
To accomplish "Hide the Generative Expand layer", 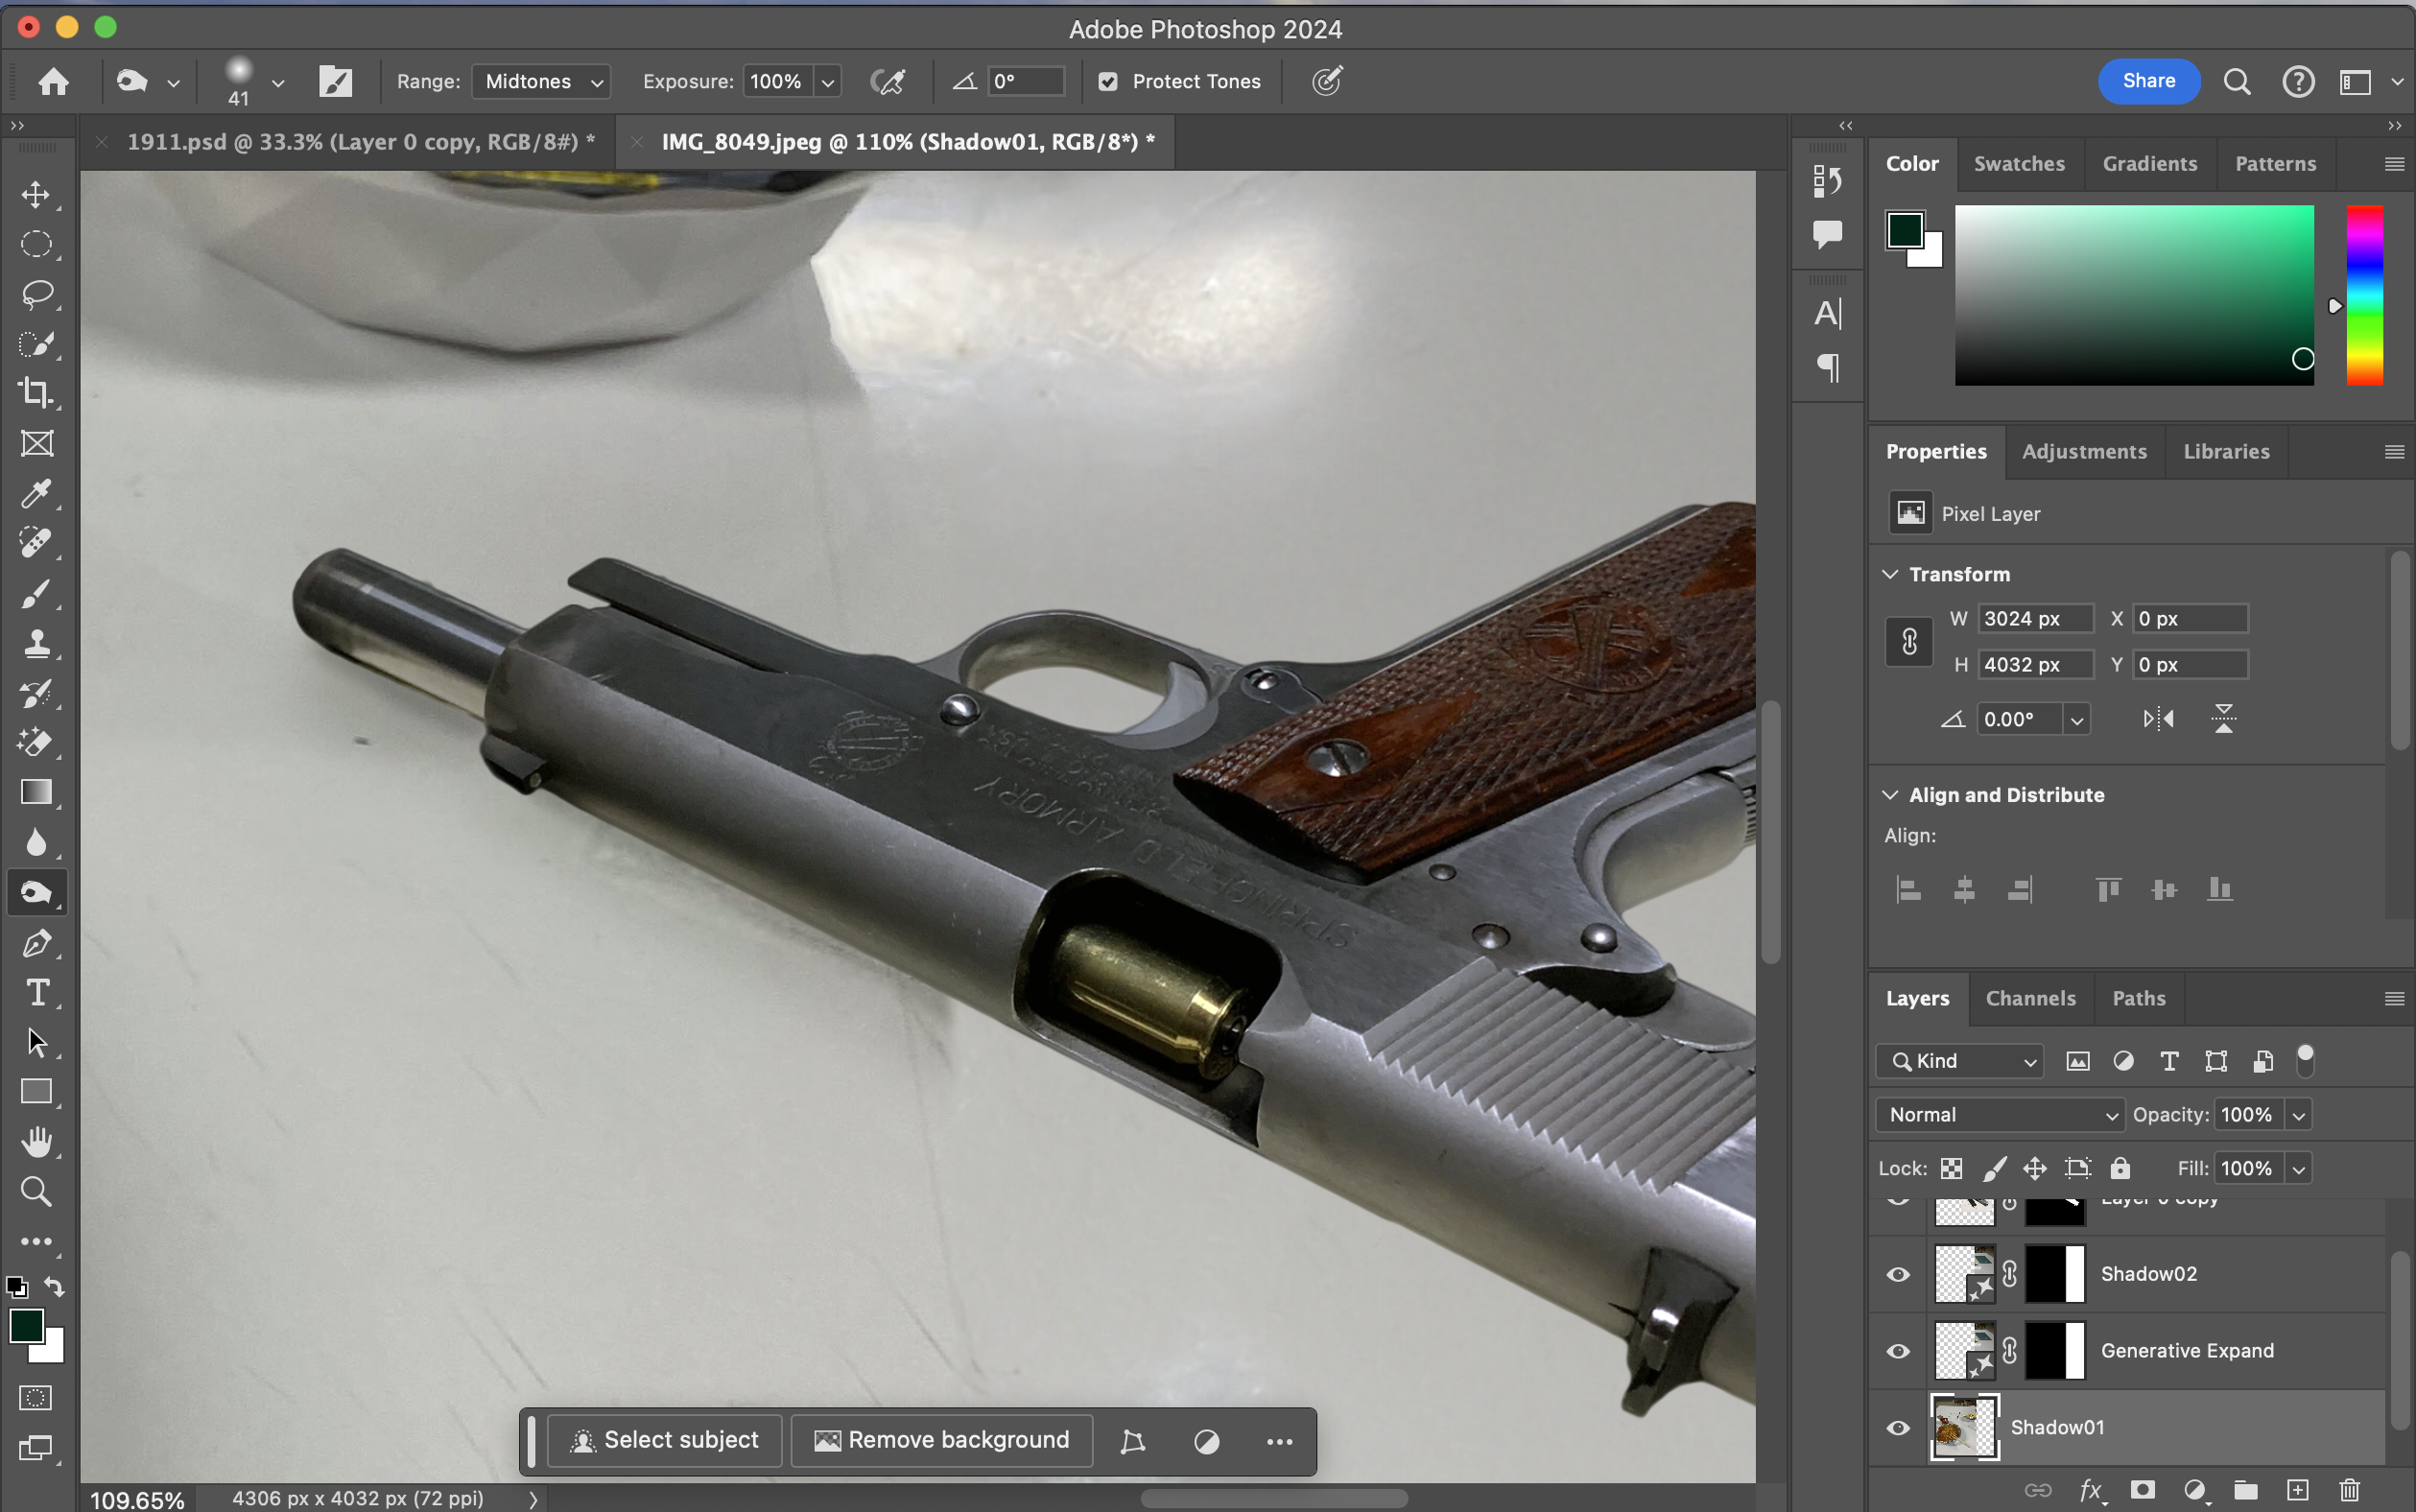I will point(1897,1351).
